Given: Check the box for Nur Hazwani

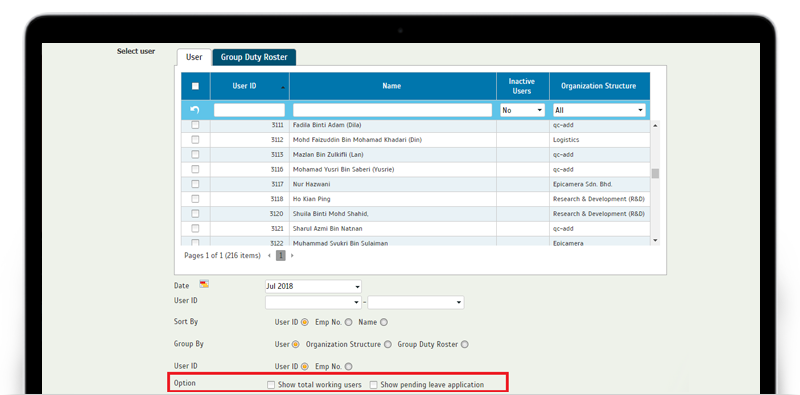Looking at the screenshot, I should coord(195,184).
